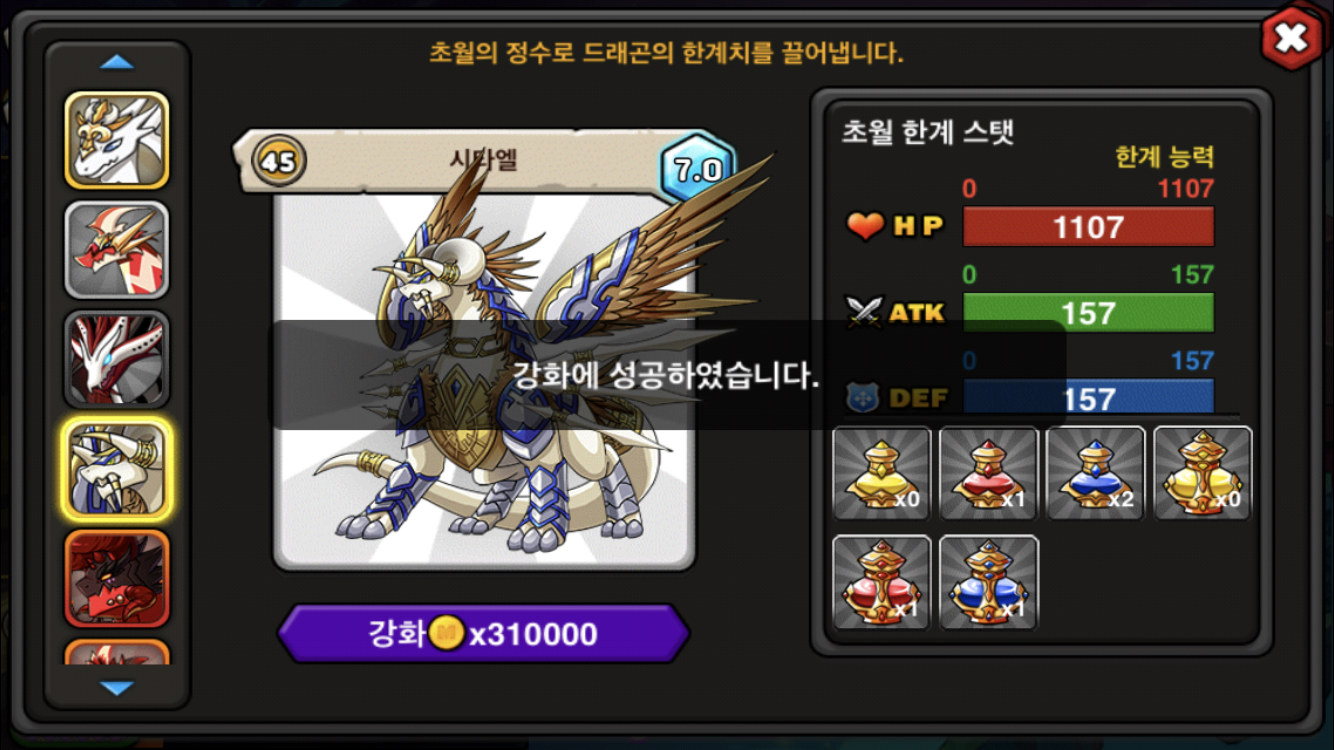Tap the 7.0 hexagon grade badge
Image resolution: width=1334 pixels, height=750 pixels.
(698, 169)
